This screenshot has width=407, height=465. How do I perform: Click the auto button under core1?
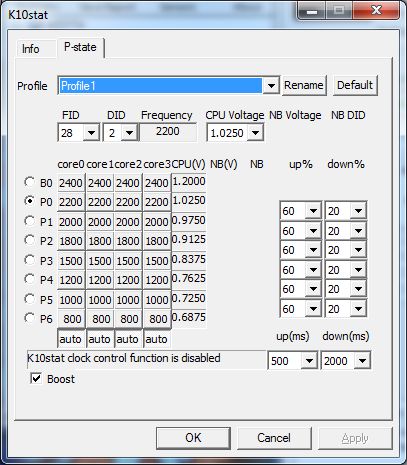click(100, 339)
